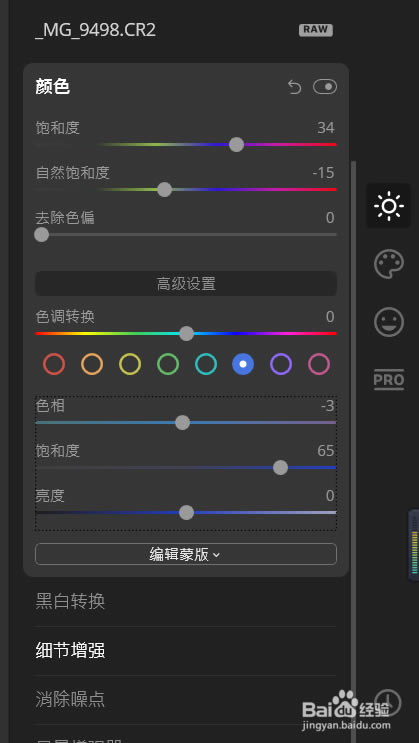Select the purple color channel circle
This screenshot has height=743, width=419.
point(281,364)
